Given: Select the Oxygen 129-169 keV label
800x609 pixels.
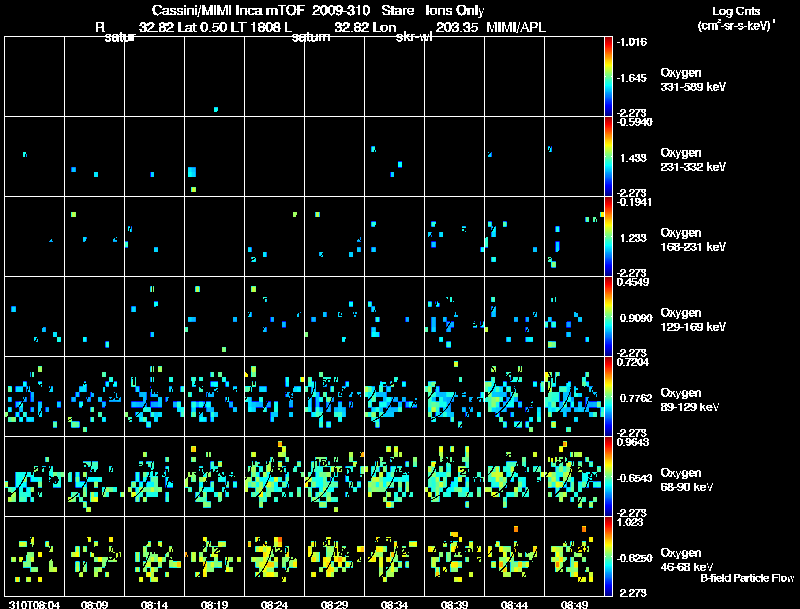Looking at the screenshot, I should tap(693, 320).
